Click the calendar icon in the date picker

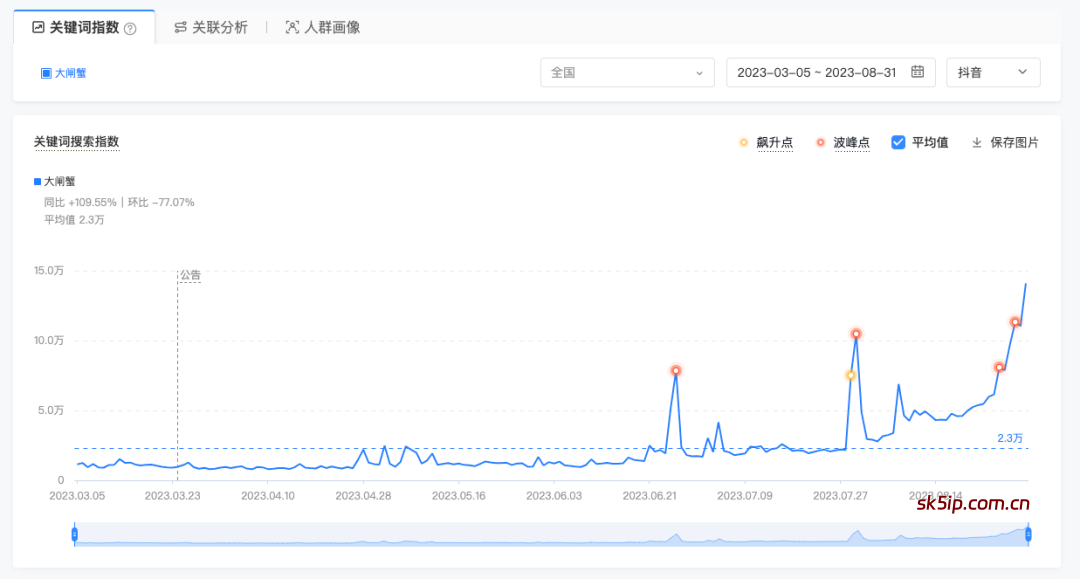click(x=916, y=72)
